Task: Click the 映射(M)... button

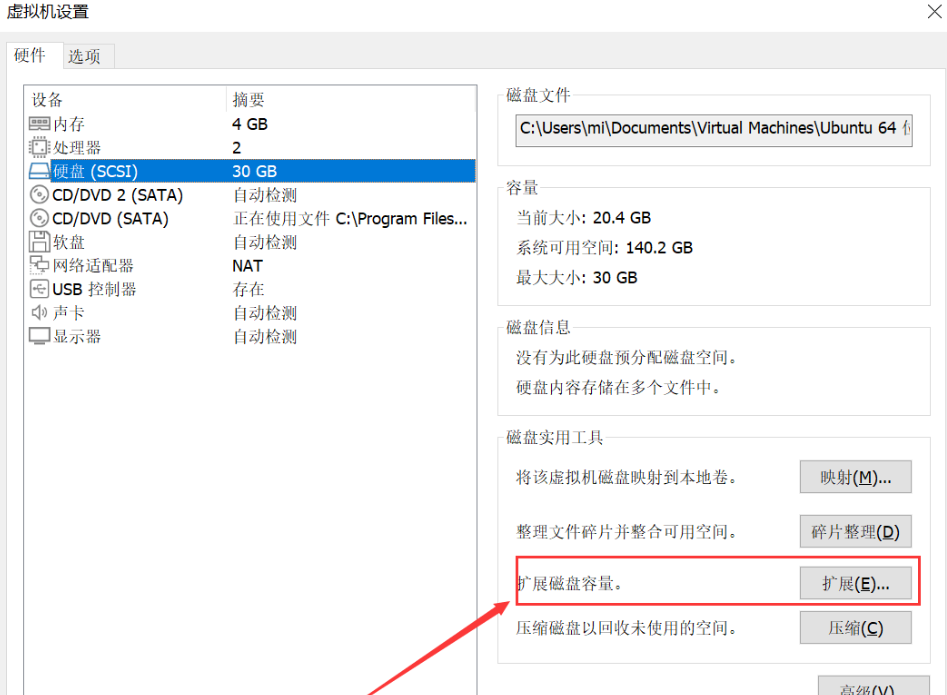Action: click(855, 478)
